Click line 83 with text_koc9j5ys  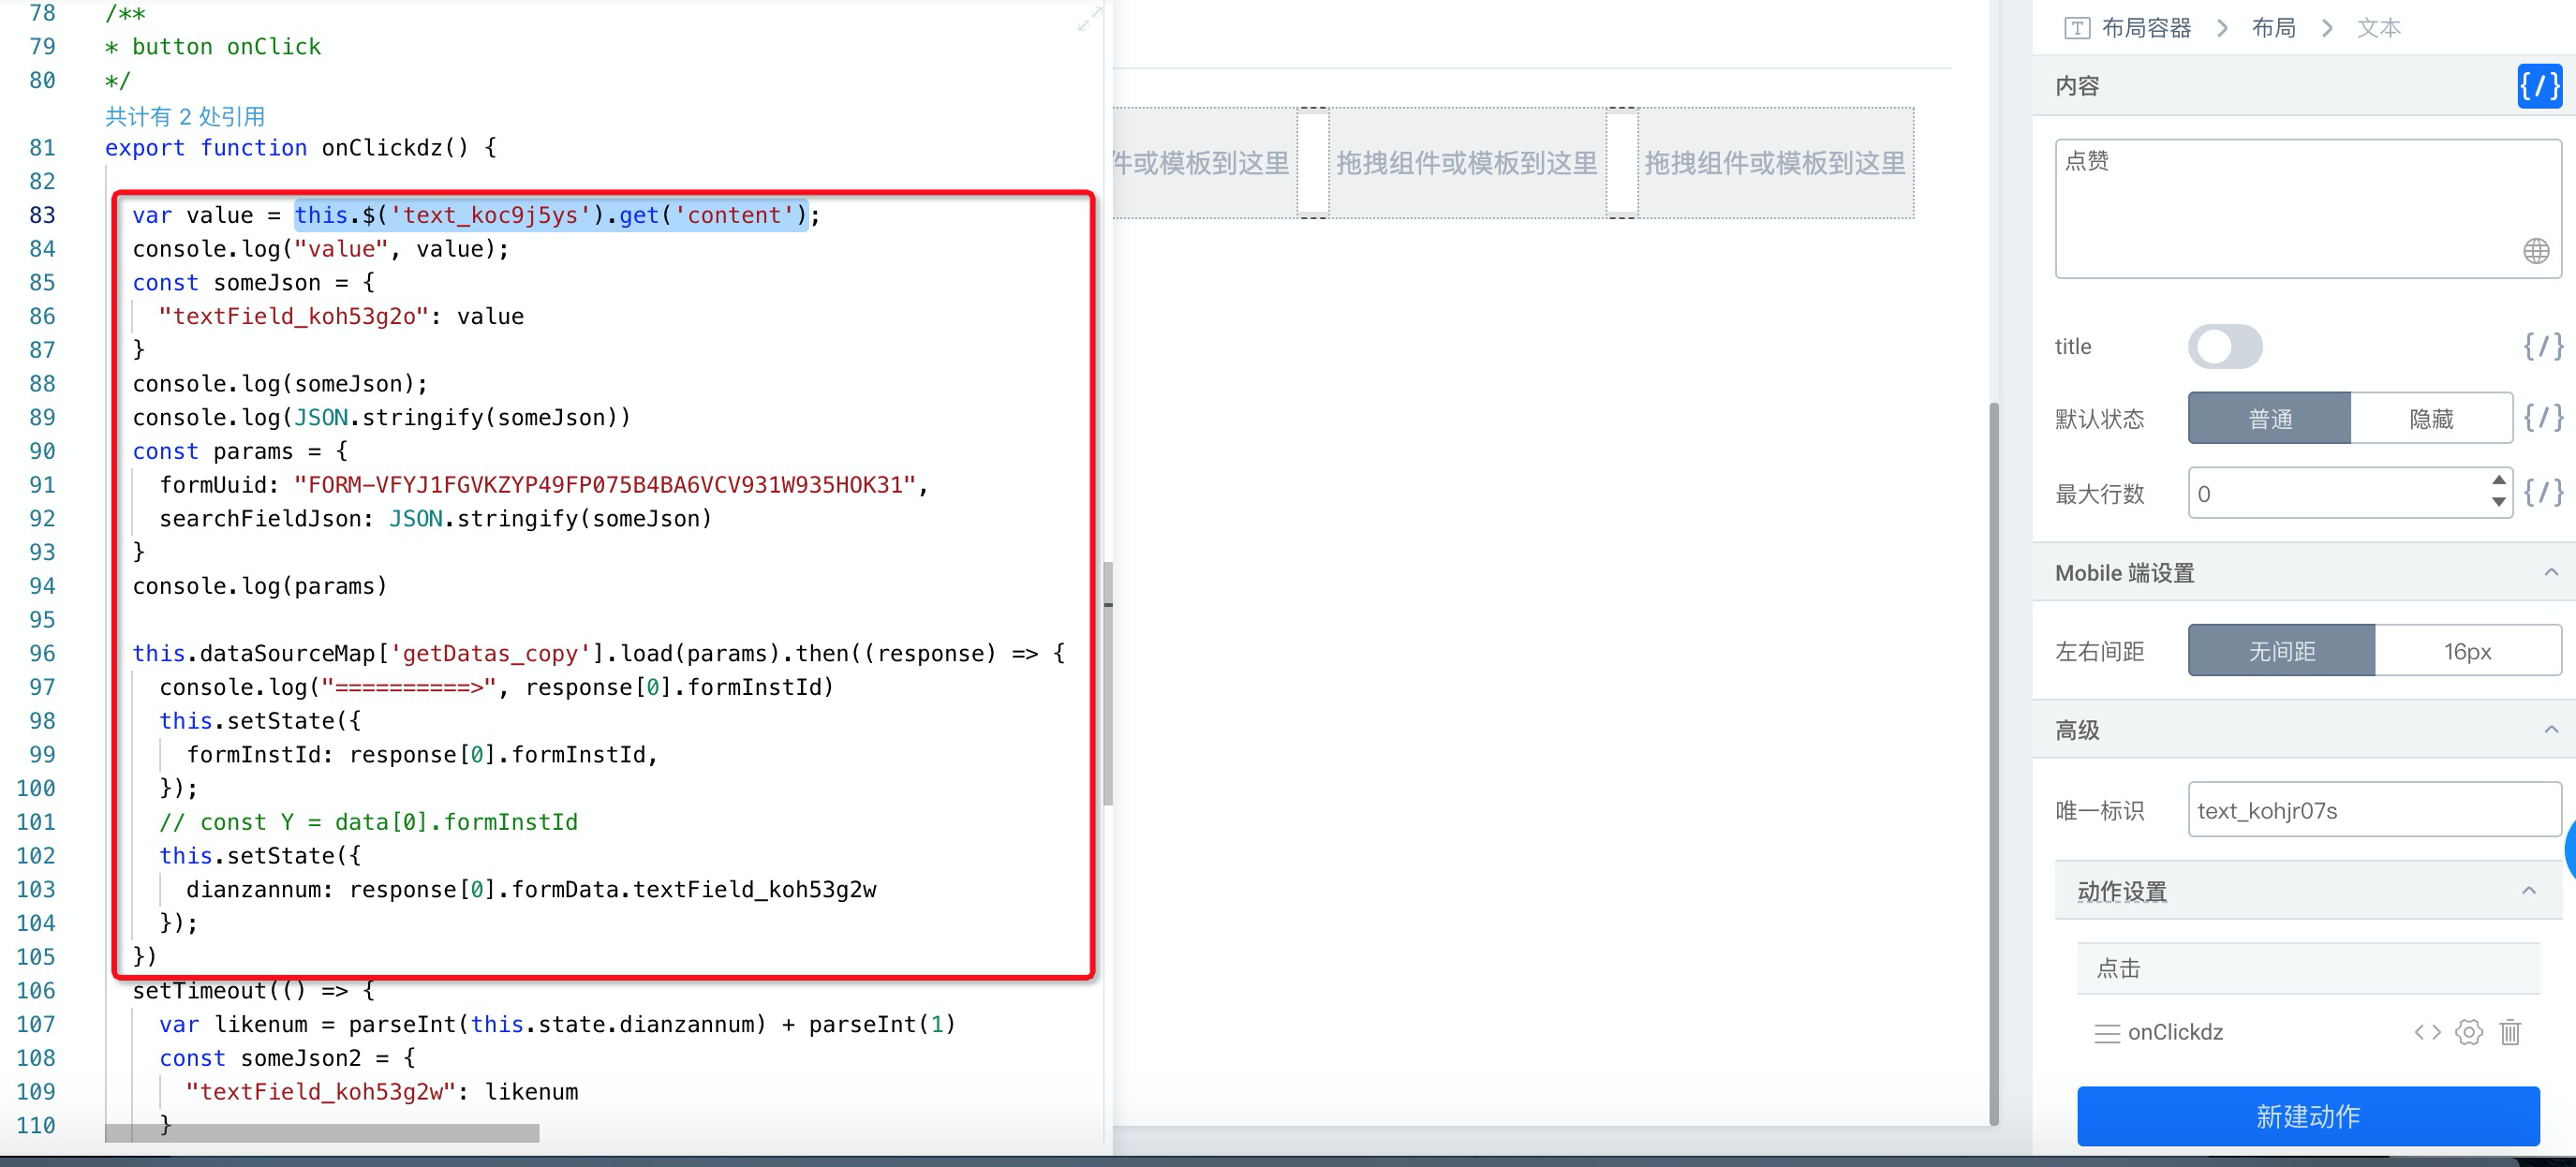(x=476, y=215)
